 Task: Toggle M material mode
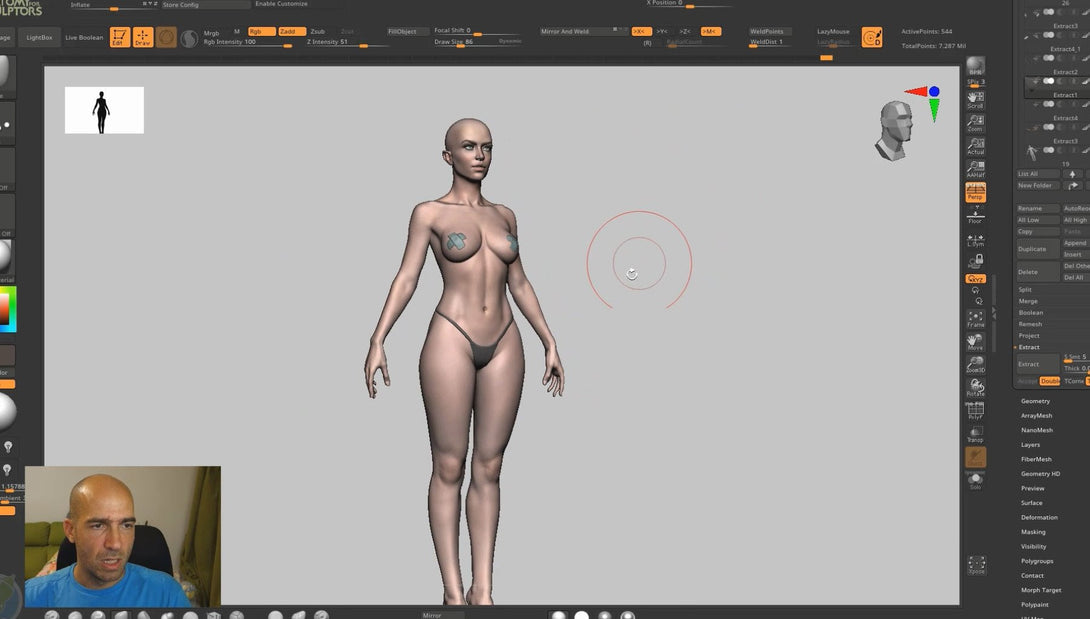pos(237,32)
